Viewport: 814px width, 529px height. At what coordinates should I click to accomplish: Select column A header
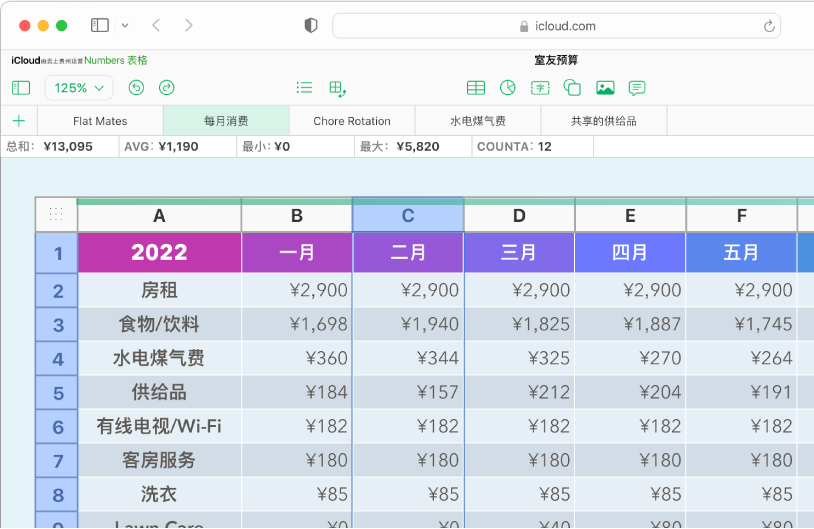(159, 215)
